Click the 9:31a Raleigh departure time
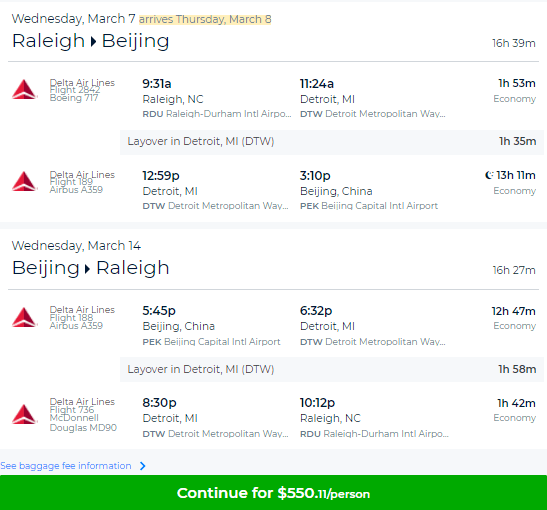The image size is (547, 510). point(157,84)
